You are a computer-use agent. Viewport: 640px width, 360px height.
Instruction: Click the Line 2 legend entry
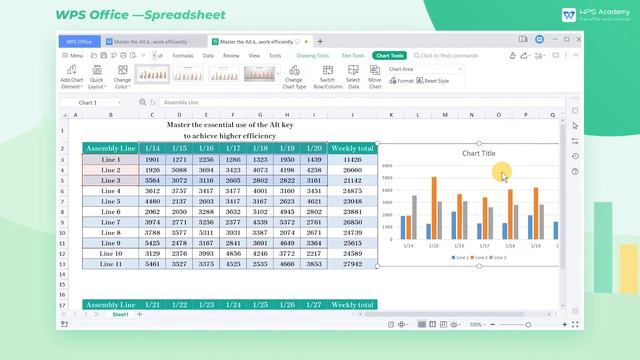click(479, 258)
